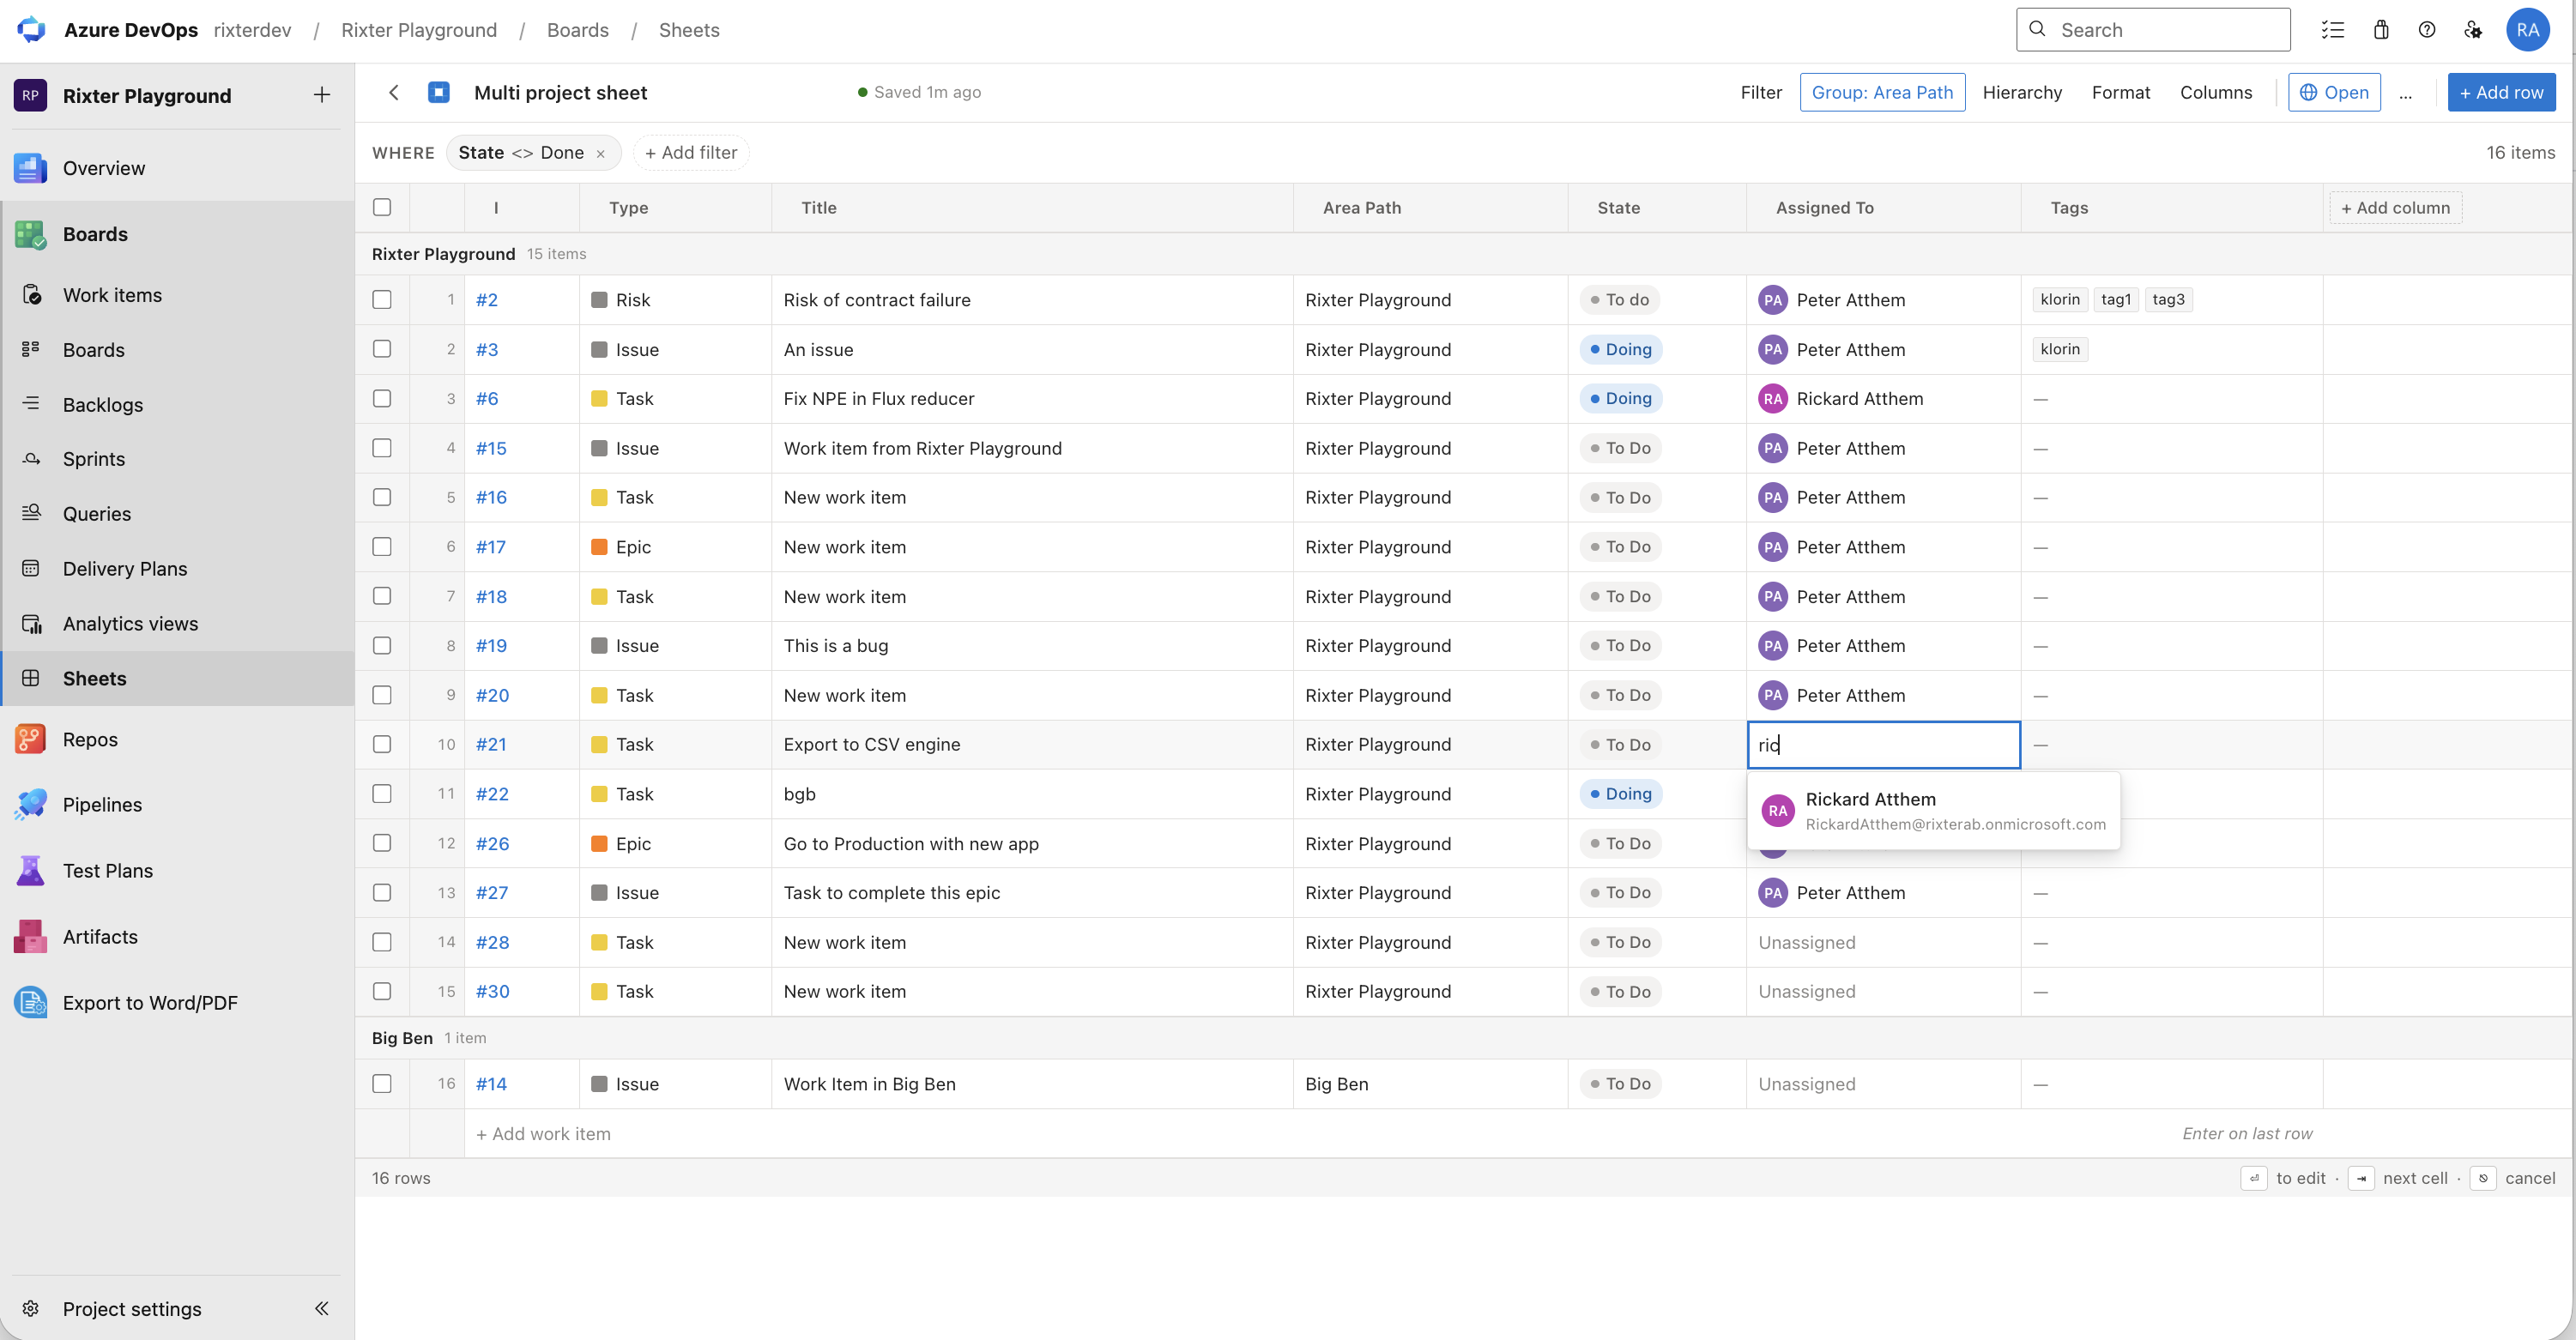This screenshot has width=2576, height=1340.
Task: Click Add work item at table bottom
Action: tap(543, 1134)
